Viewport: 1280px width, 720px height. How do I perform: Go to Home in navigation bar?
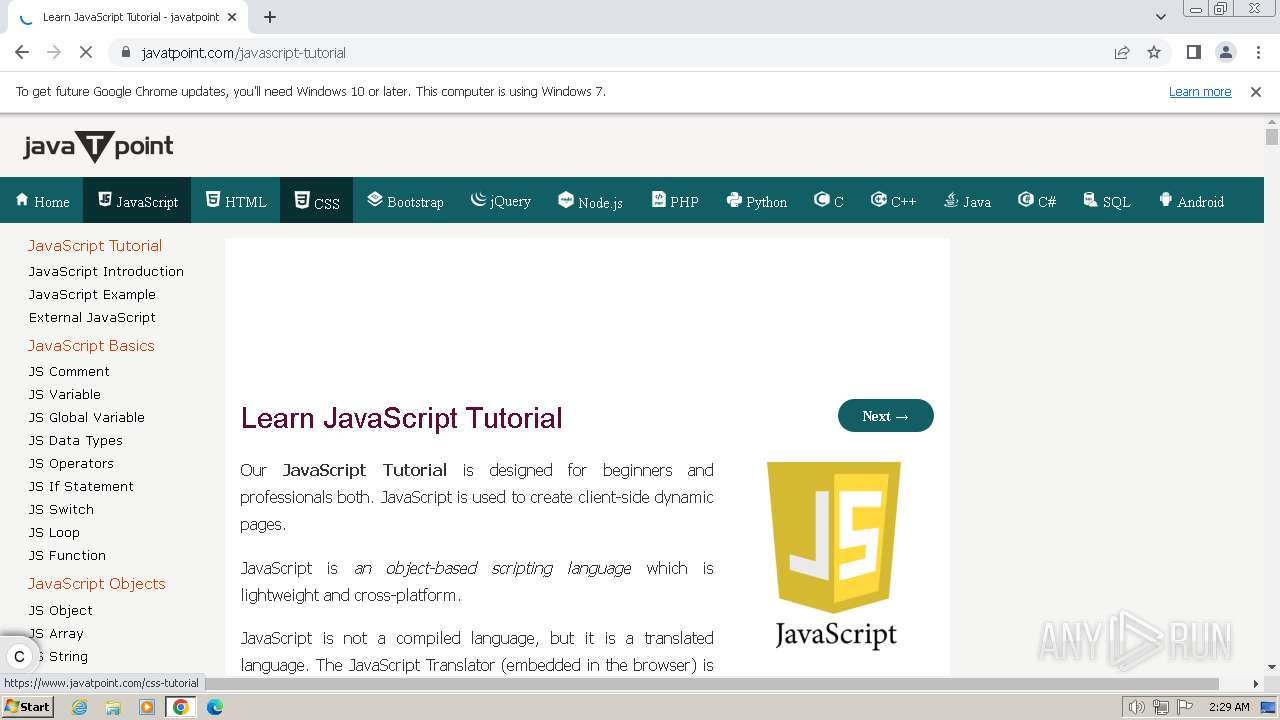42,201
